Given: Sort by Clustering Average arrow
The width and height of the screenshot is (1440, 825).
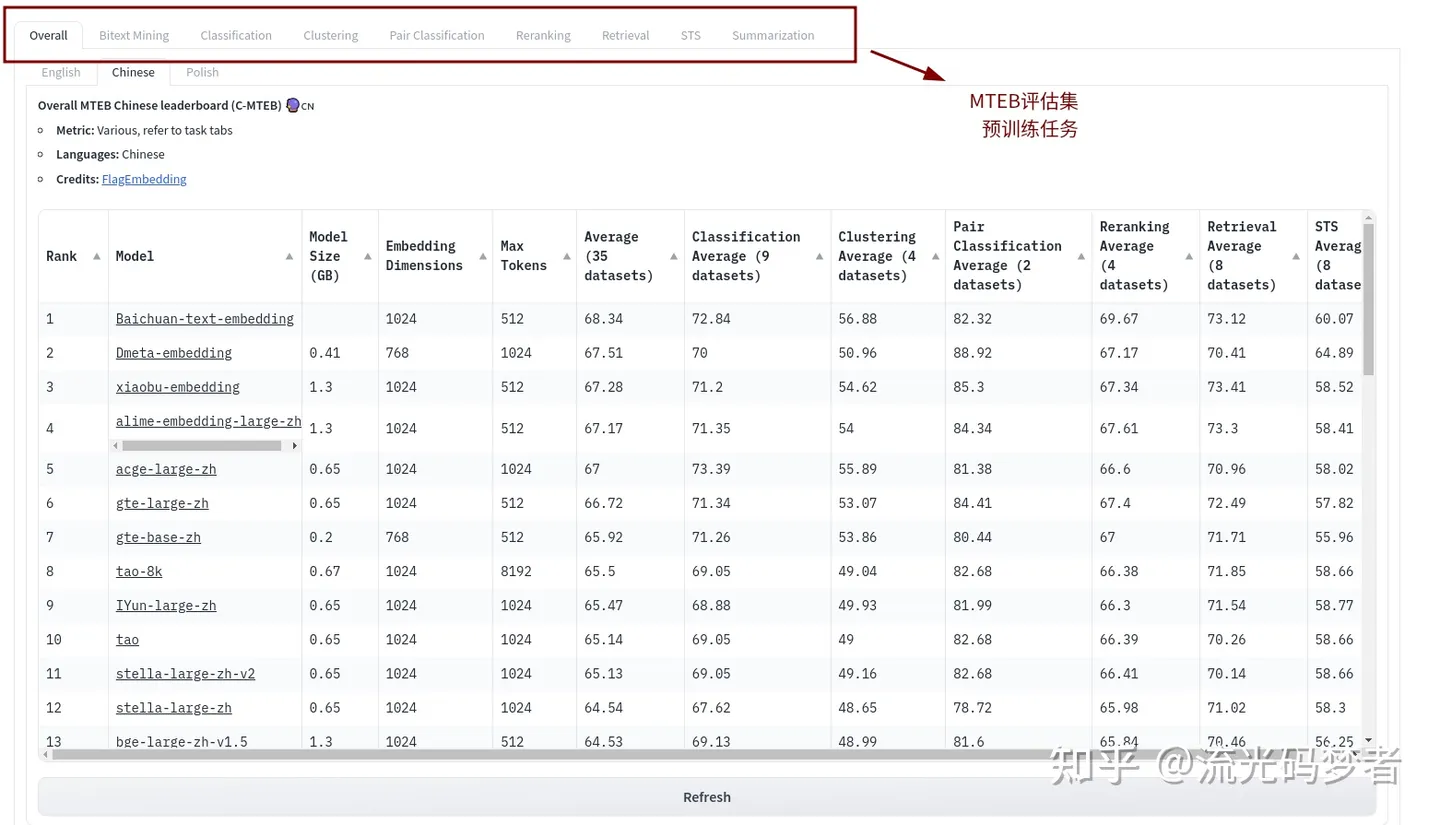Looking at the screenshot, I should 934,256.
